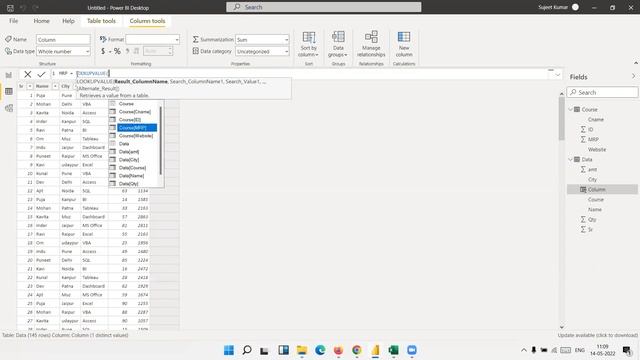Select the Website field under Course
Screen dimensions: 640x360
point(597,149)
